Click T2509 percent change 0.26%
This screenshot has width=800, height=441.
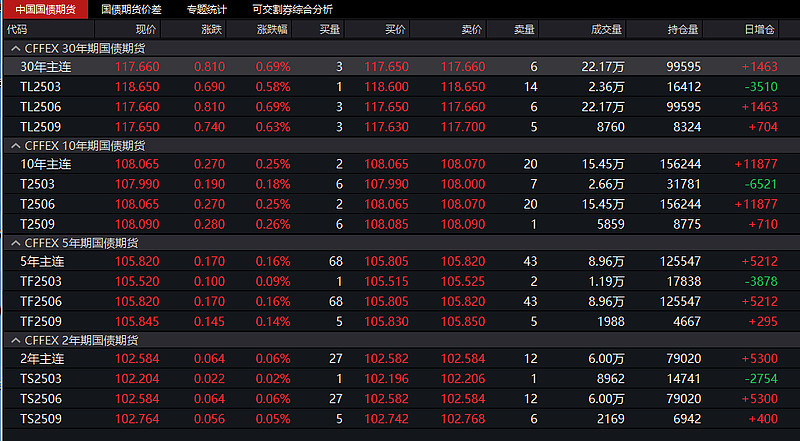click(x=273, y=224)
